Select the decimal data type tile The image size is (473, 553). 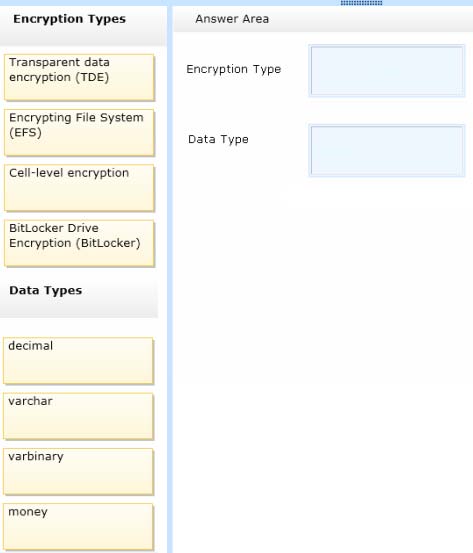(x=78, y=361)
